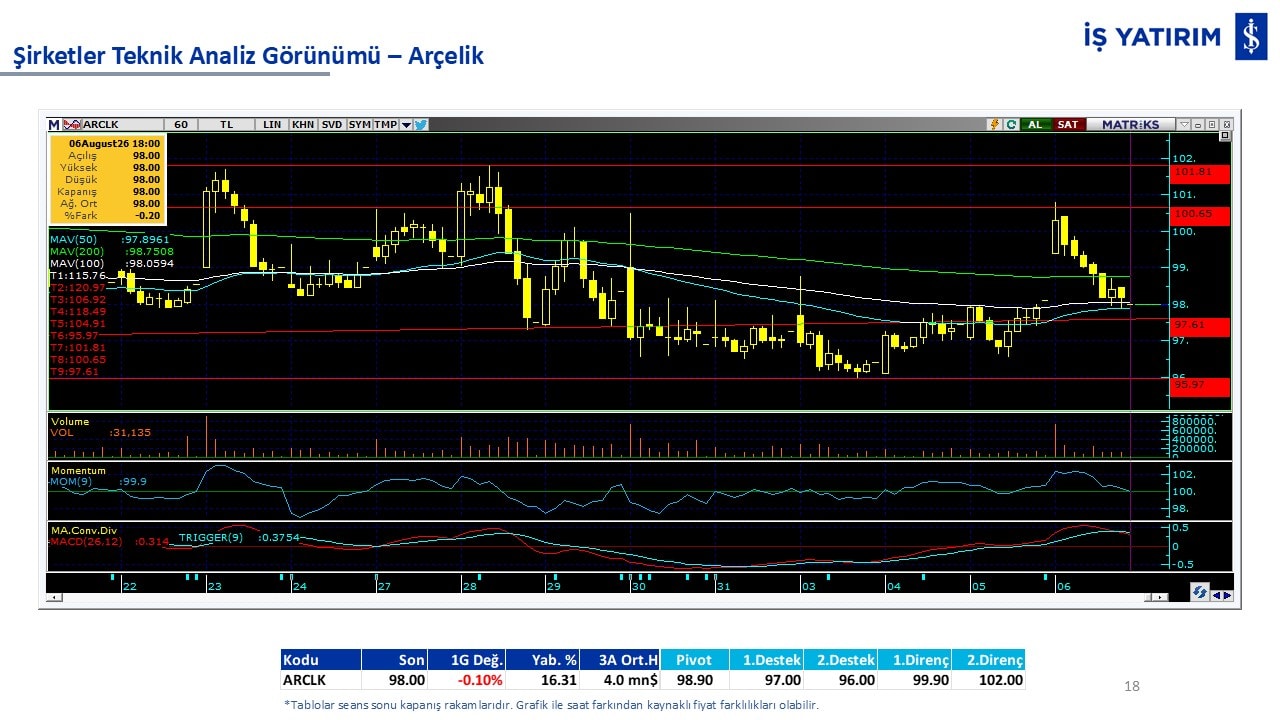Click the MAV(50) indicator label
This screenshot has width=1280, height=720.
tap(110, 240)
